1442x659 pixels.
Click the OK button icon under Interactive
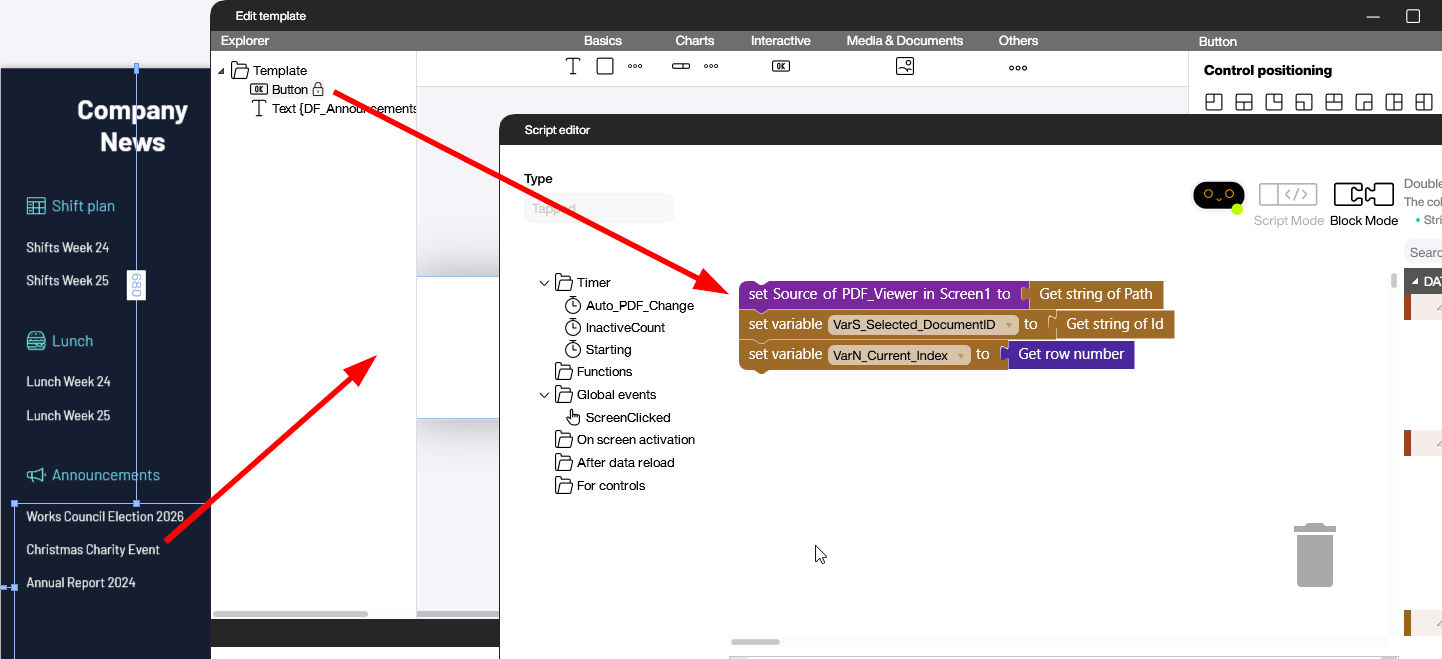coord(781,67)
